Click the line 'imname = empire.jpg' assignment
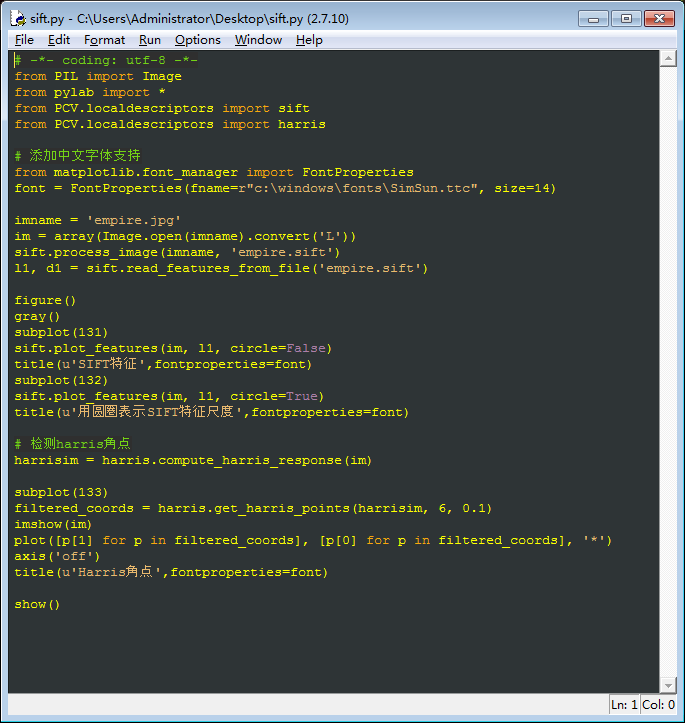The width and height of the screenshot is (685, 723). (x=97, y=220)
